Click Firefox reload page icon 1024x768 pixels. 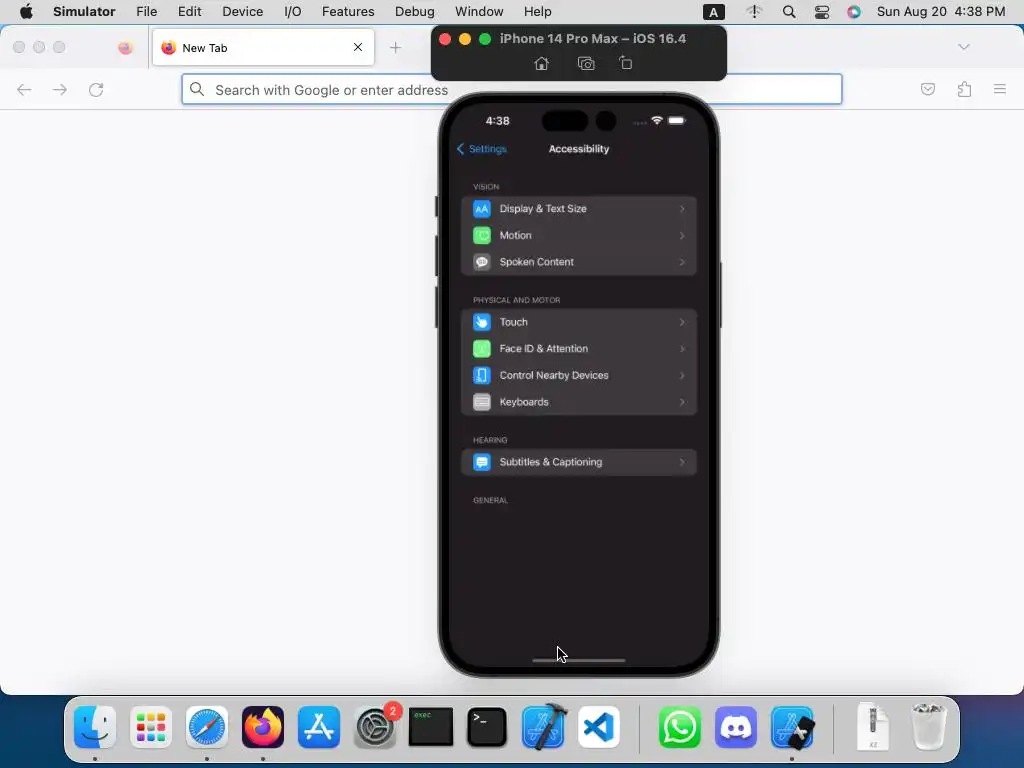(96, 90)
